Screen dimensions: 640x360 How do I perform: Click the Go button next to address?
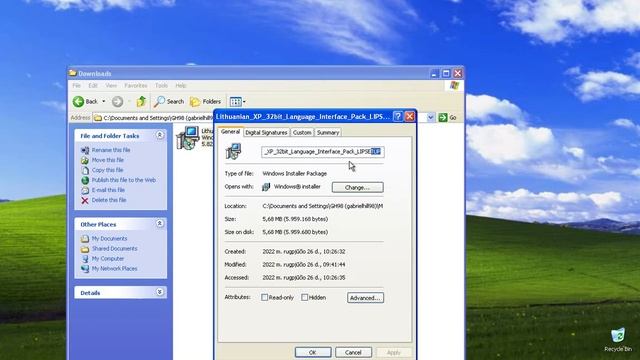pos(447,118)
